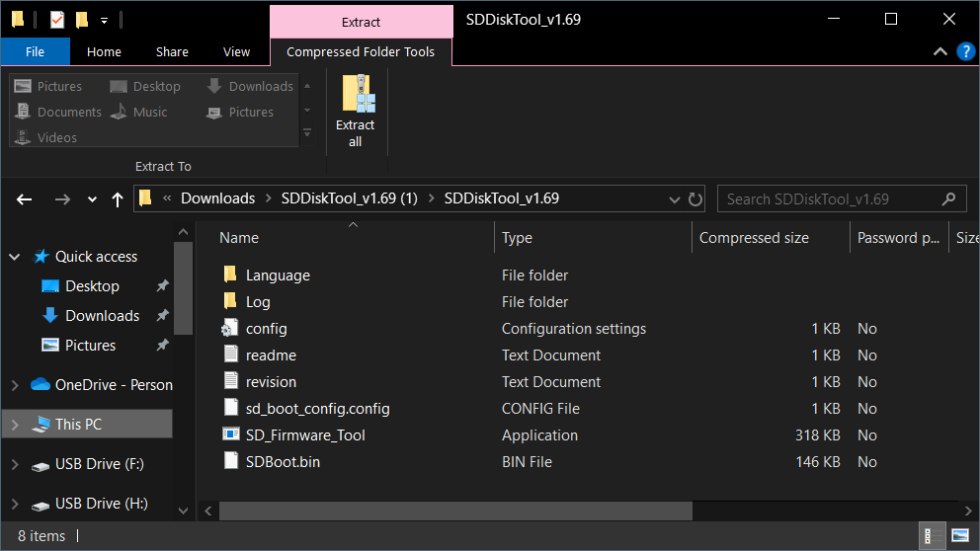This screenshot has width=980, height=551.
Task: Expand the This PC tree node
Action: tap(14, 425)
